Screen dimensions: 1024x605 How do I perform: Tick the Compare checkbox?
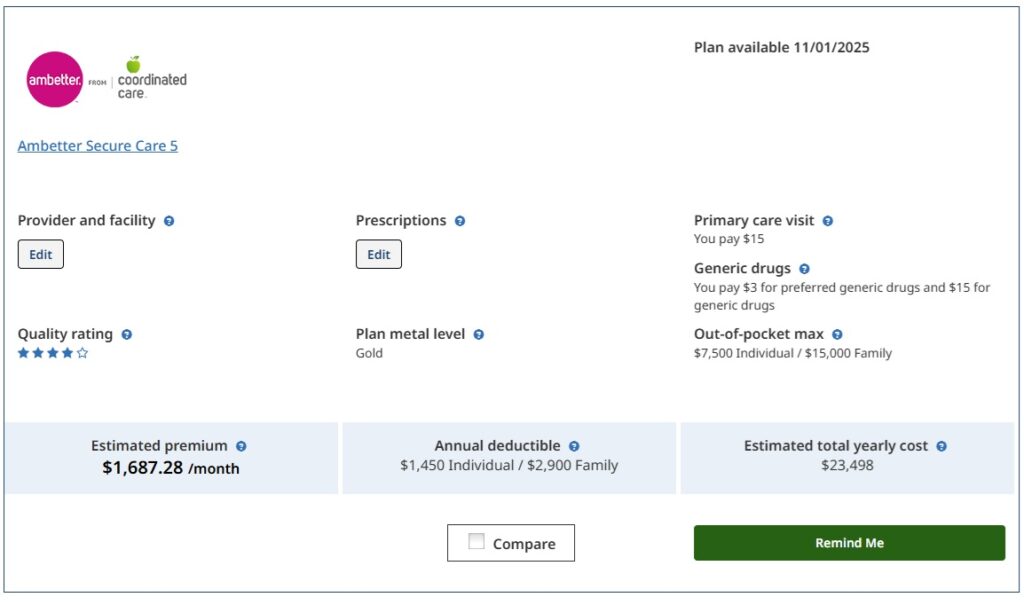(477, 542)
